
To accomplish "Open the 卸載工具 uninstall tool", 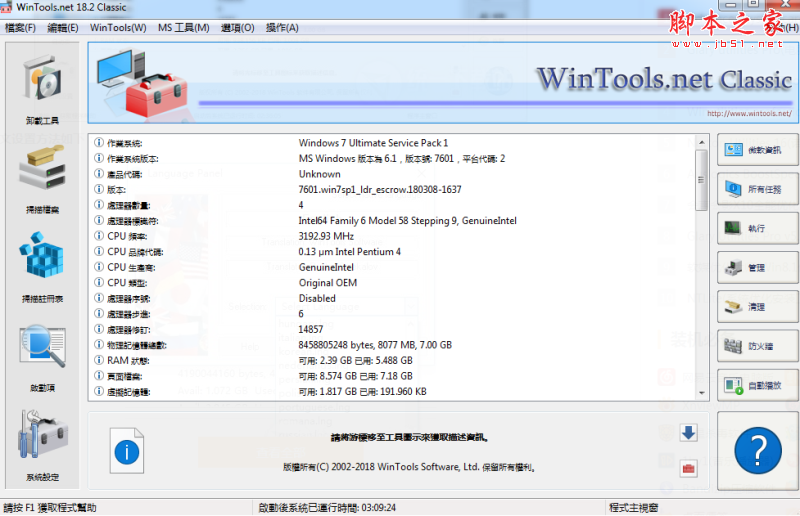I will click(x=42, y=88).
